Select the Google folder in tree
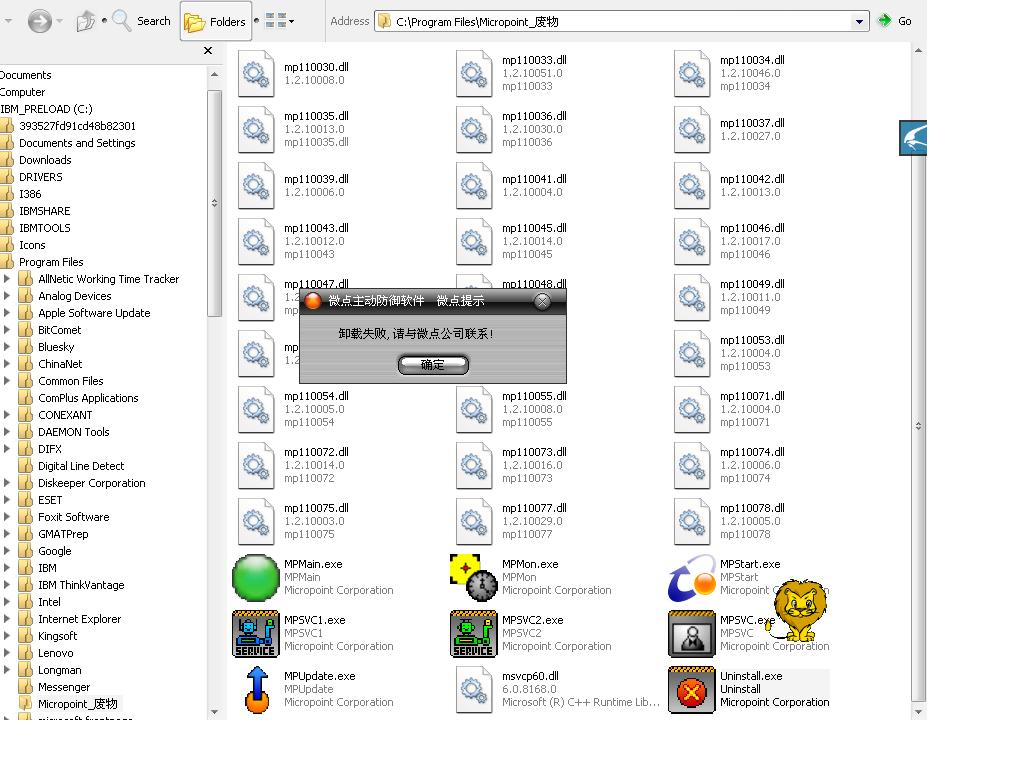This screenshot has height=768, width=1024. [x=55, y=551]
